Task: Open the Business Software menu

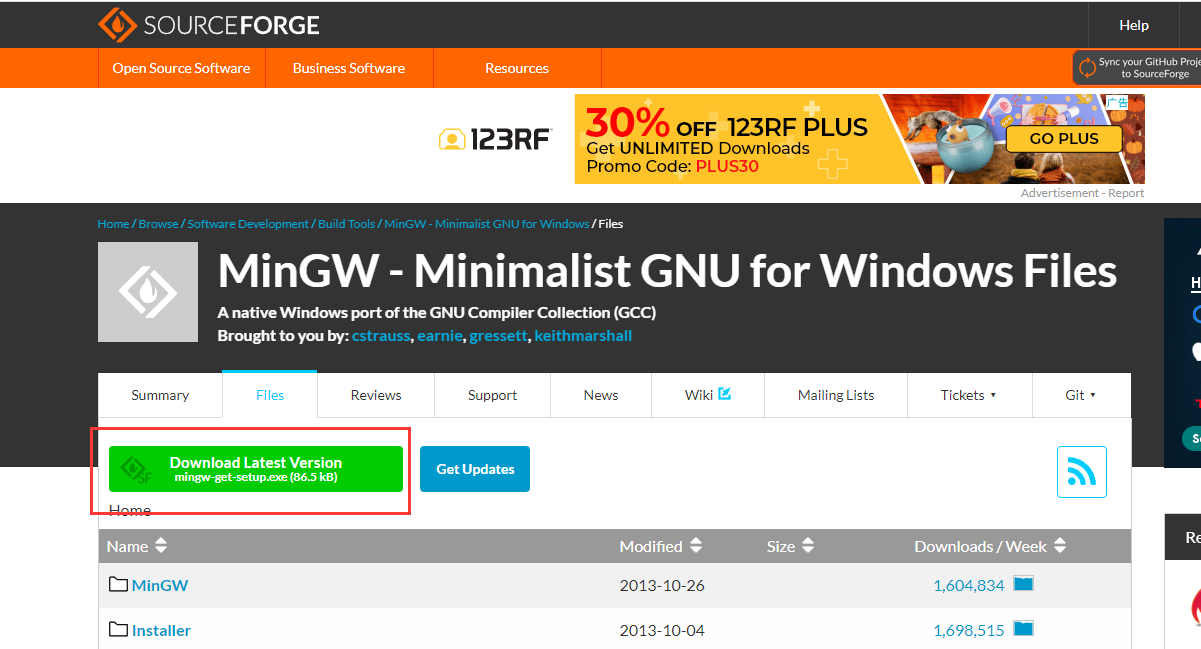Action: click(x=349, y=68)
